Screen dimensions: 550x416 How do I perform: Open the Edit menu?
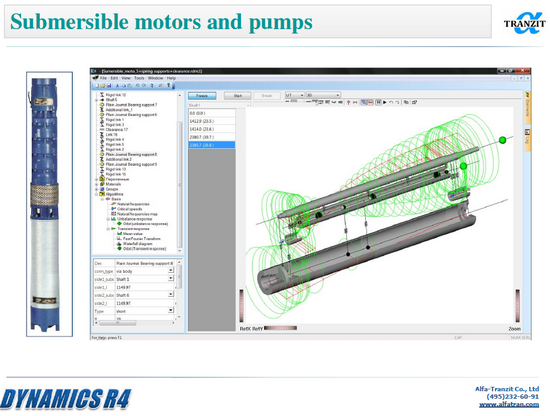tap(114, 78)
